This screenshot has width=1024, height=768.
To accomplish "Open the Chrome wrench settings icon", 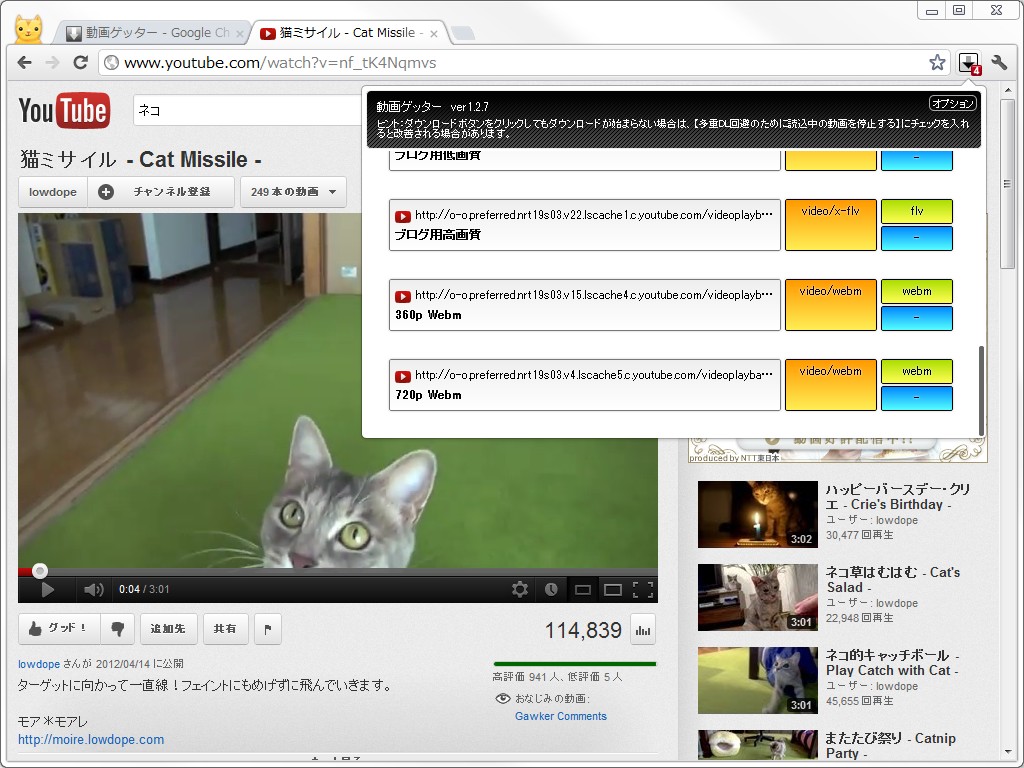I will click(999, 61).
